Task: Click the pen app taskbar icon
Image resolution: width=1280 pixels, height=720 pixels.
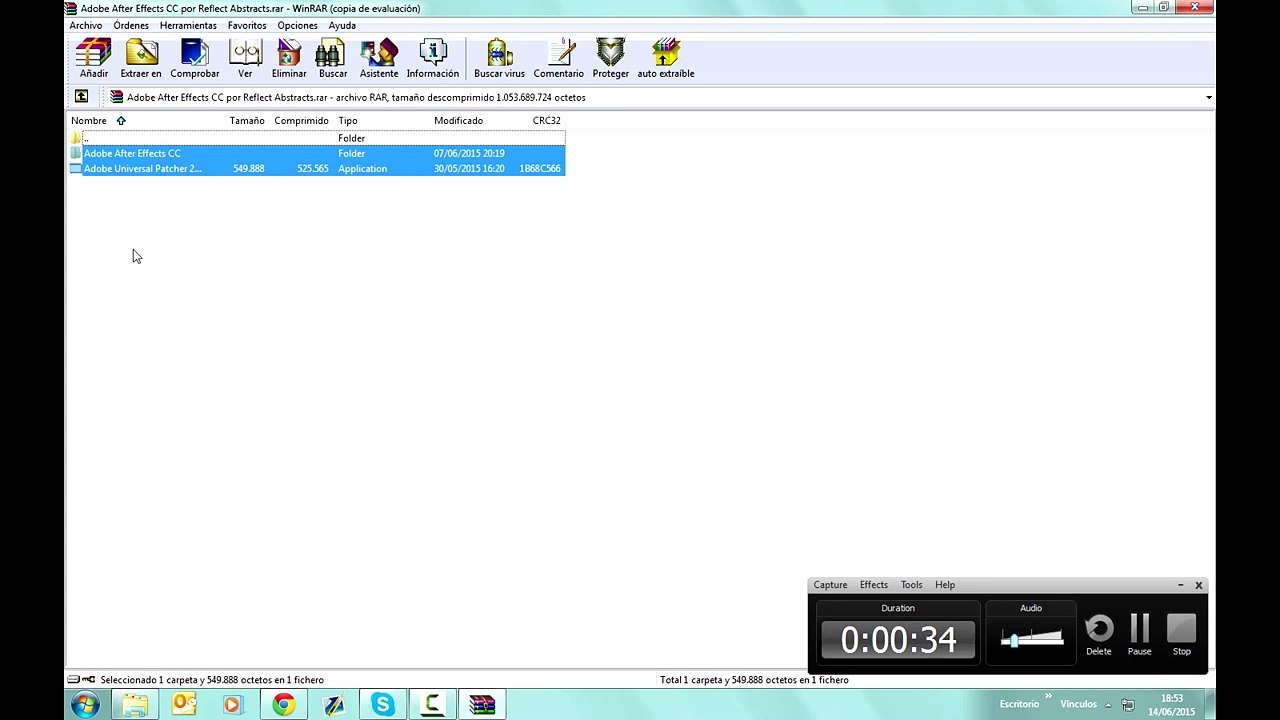Action: click(333, 704)
